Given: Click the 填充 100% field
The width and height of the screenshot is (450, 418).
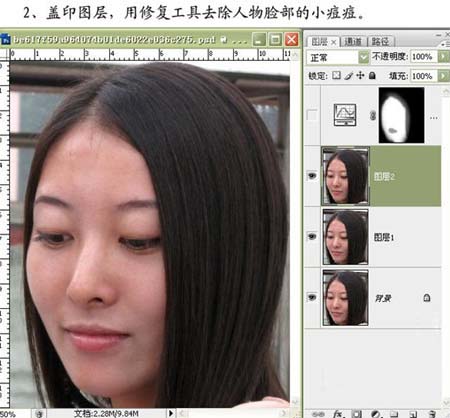Looking at the screenshot, I should [x=424, y=76].
